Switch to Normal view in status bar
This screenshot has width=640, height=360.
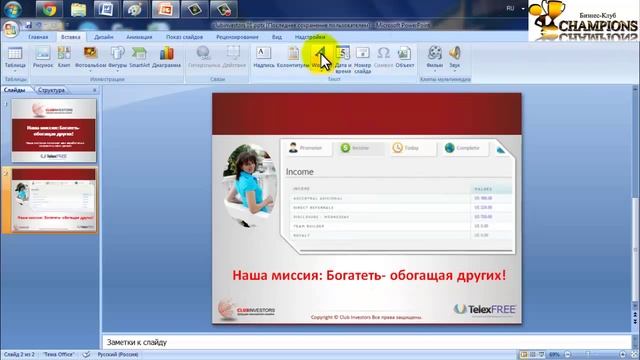[x=524, y=354]
